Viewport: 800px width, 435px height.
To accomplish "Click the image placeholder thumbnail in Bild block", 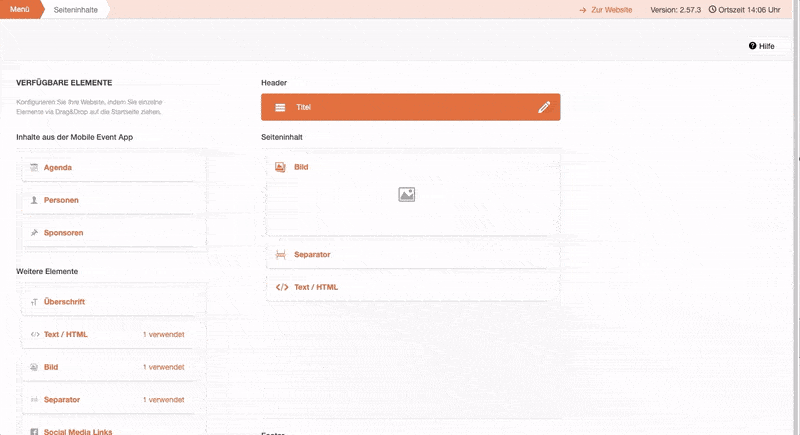I will [x=407, y=194].
